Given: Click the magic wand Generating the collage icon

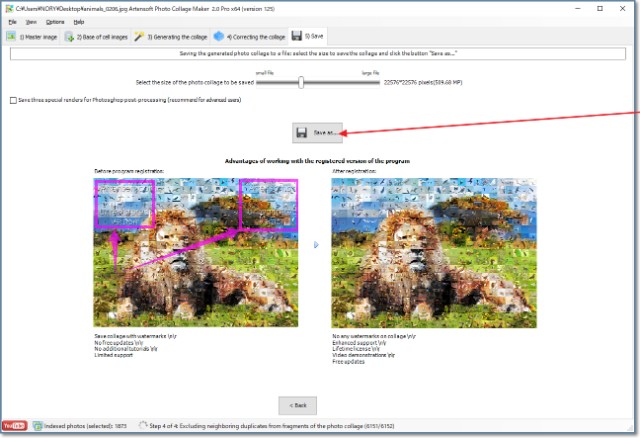Looking at the screenshot, I should click(145, 36).
